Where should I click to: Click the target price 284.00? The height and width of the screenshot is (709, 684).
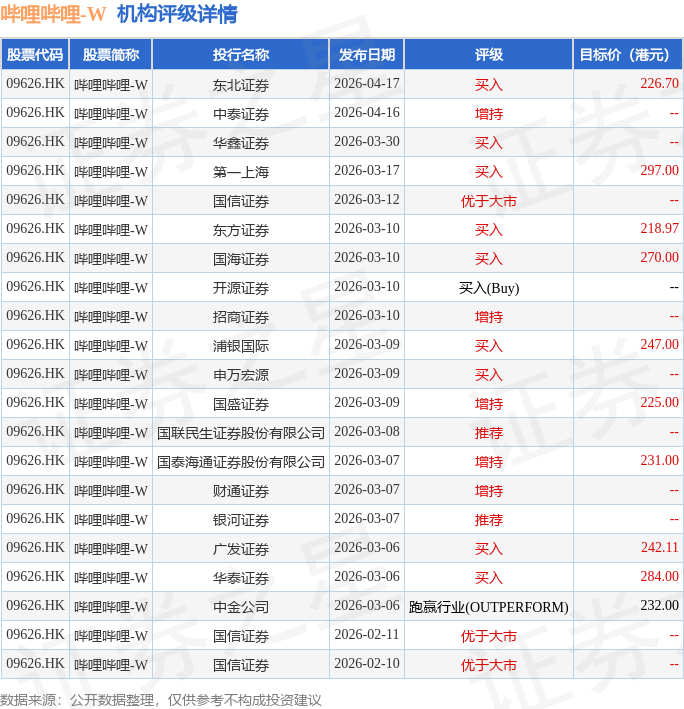point(659,577)
